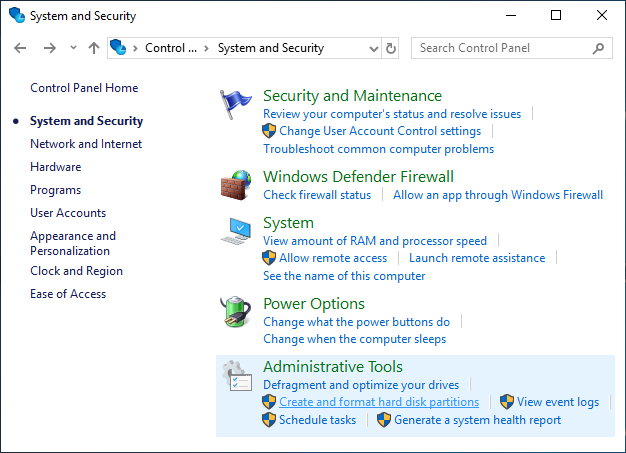The width and height of the screenshot is (626, 453).
Task: Minimize the System and Security window
Action: coord(511,16)
